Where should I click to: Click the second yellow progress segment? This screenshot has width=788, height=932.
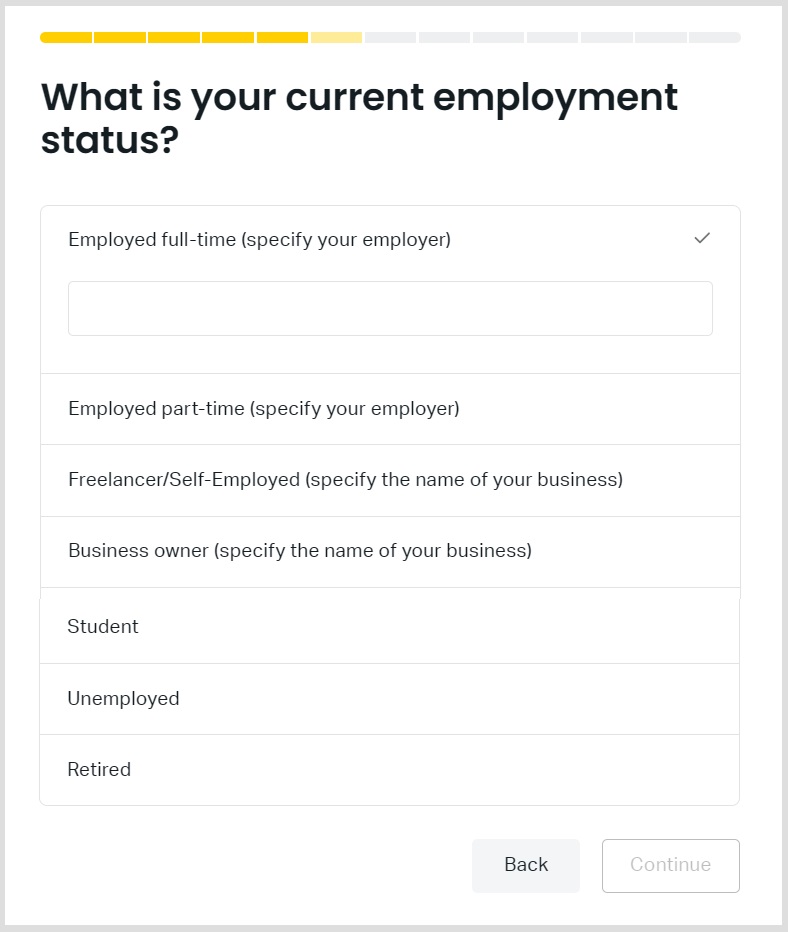click(x=120, y=38)
